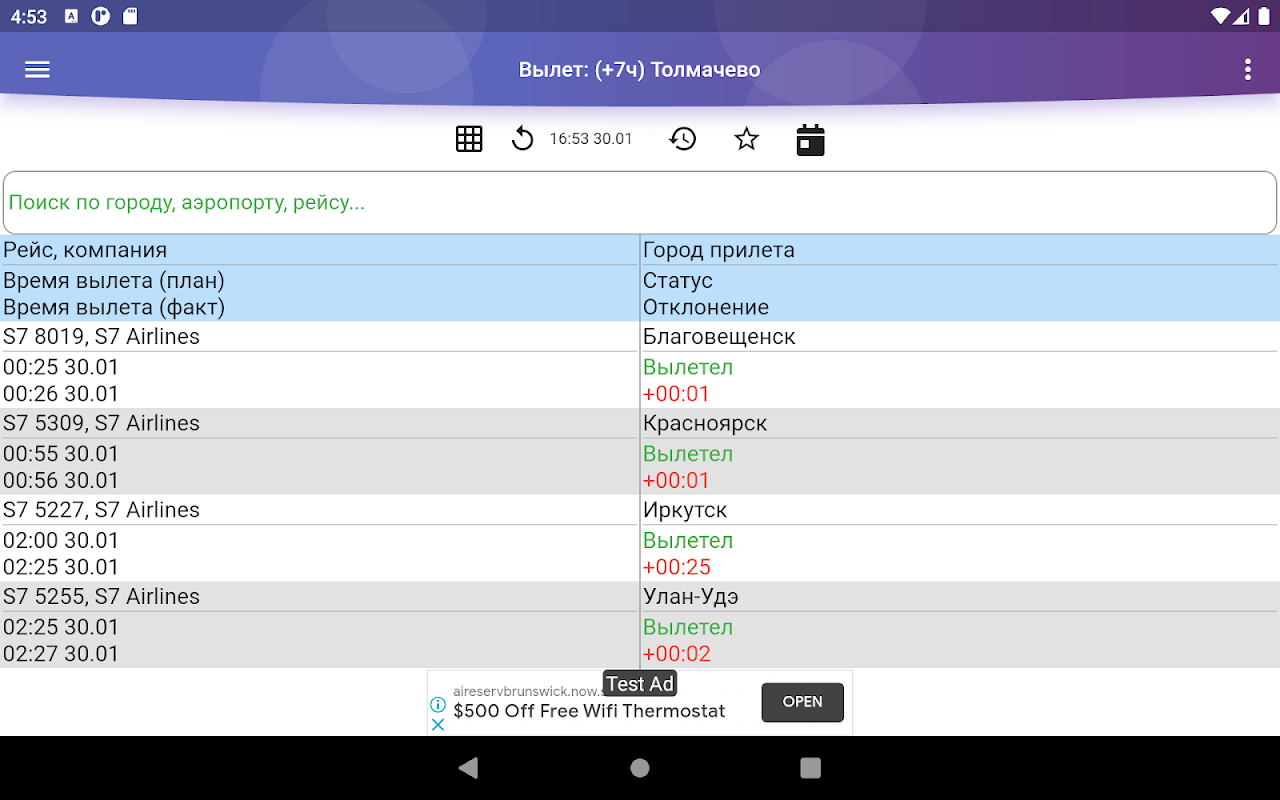
Task: Click the $500 Off Free Wifi Thermostat ad text
Action: [x=589, y=711]
